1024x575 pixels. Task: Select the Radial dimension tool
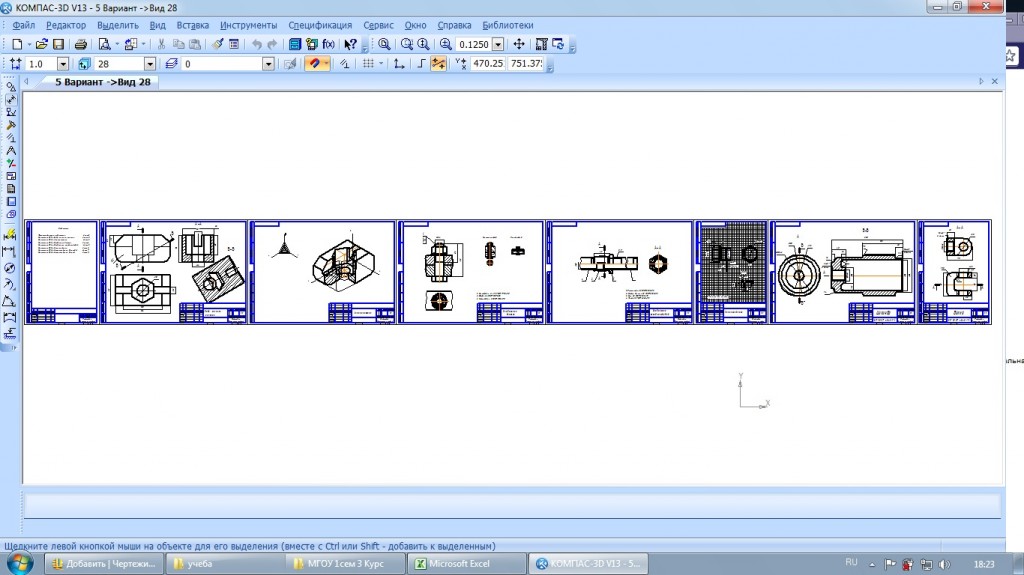tap(10, 284)
